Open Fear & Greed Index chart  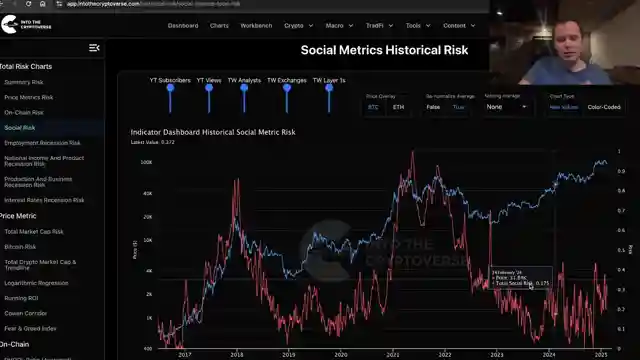pyautogui.click(x=30, y=328)
